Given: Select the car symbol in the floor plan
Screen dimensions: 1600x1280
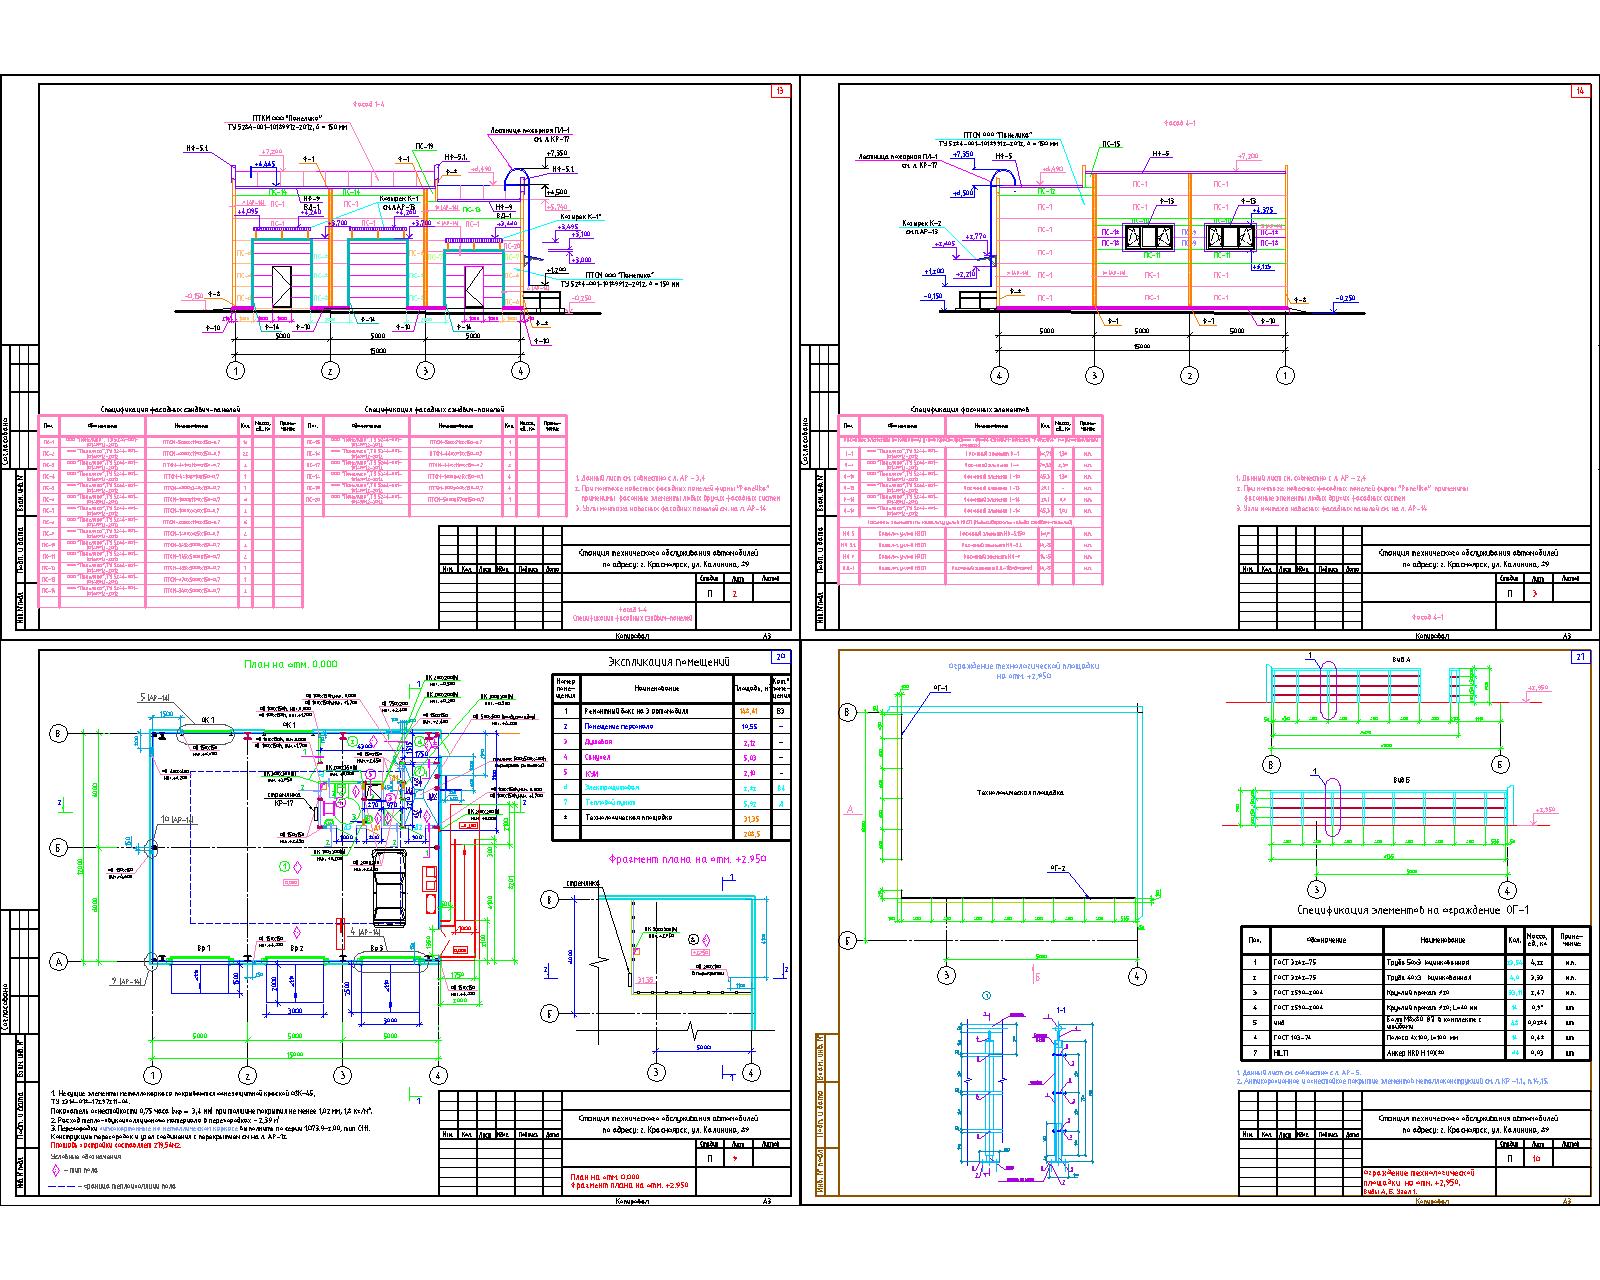Looking at the screenshot, I should [x=389, y=887].
